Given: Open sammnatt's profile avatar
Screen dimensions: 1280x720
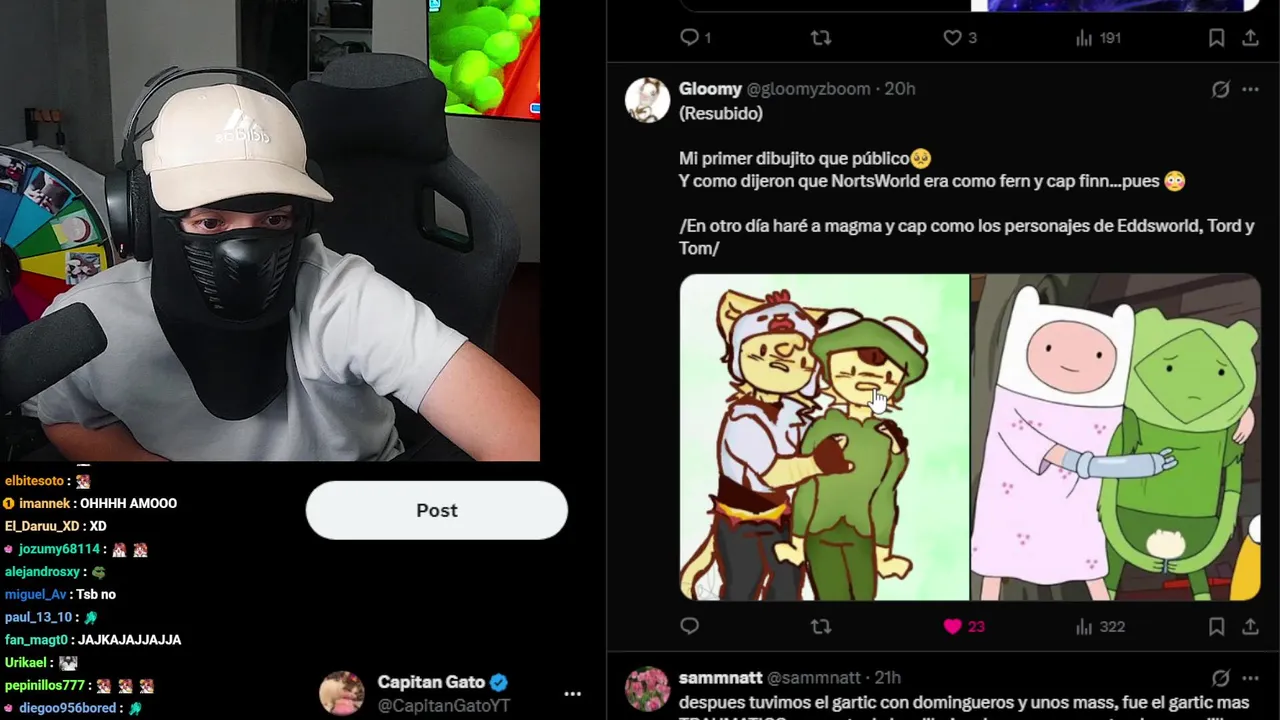Looking at the screenshot, I should tap(647, 689).
